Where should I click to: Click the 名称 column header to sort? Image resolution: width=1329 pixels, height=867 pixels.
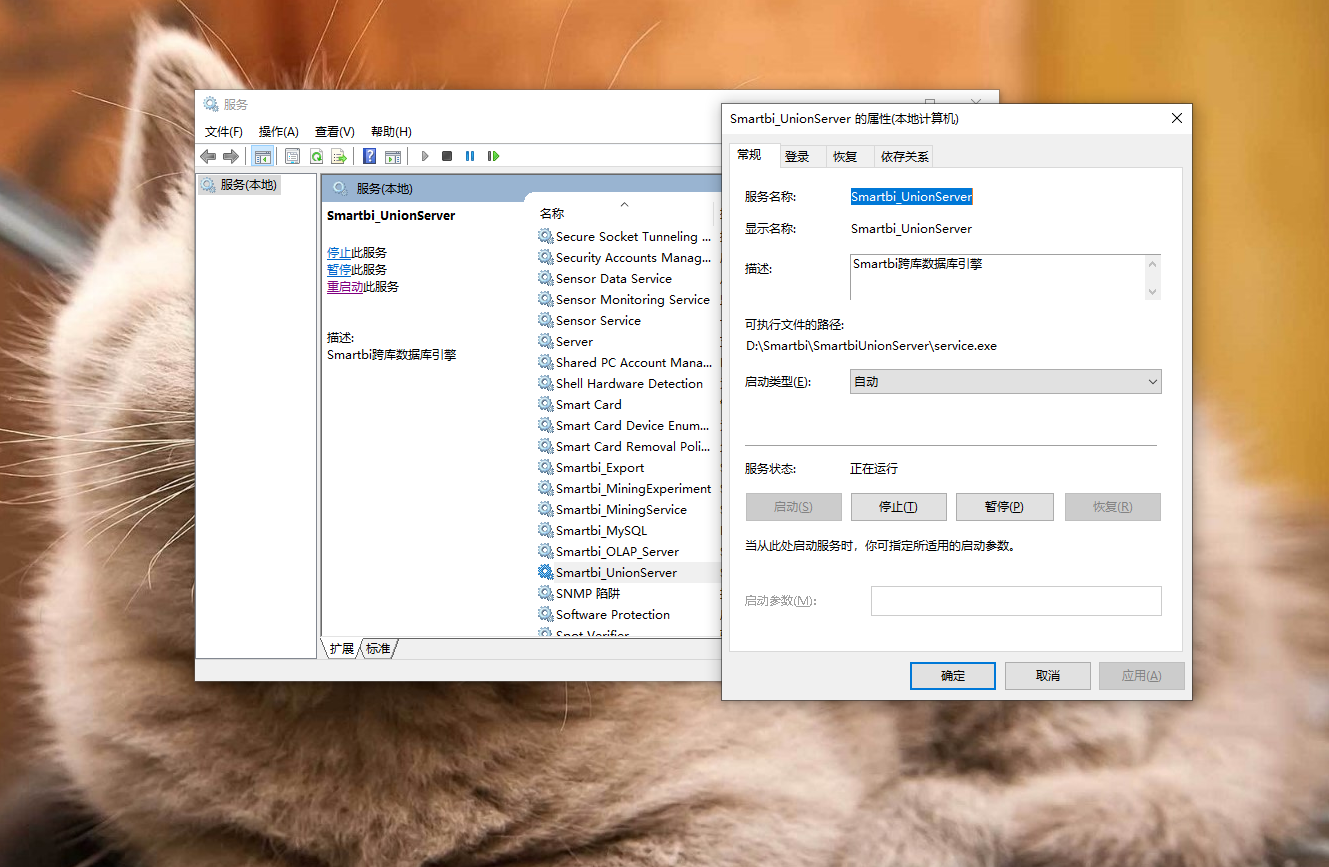624,213
